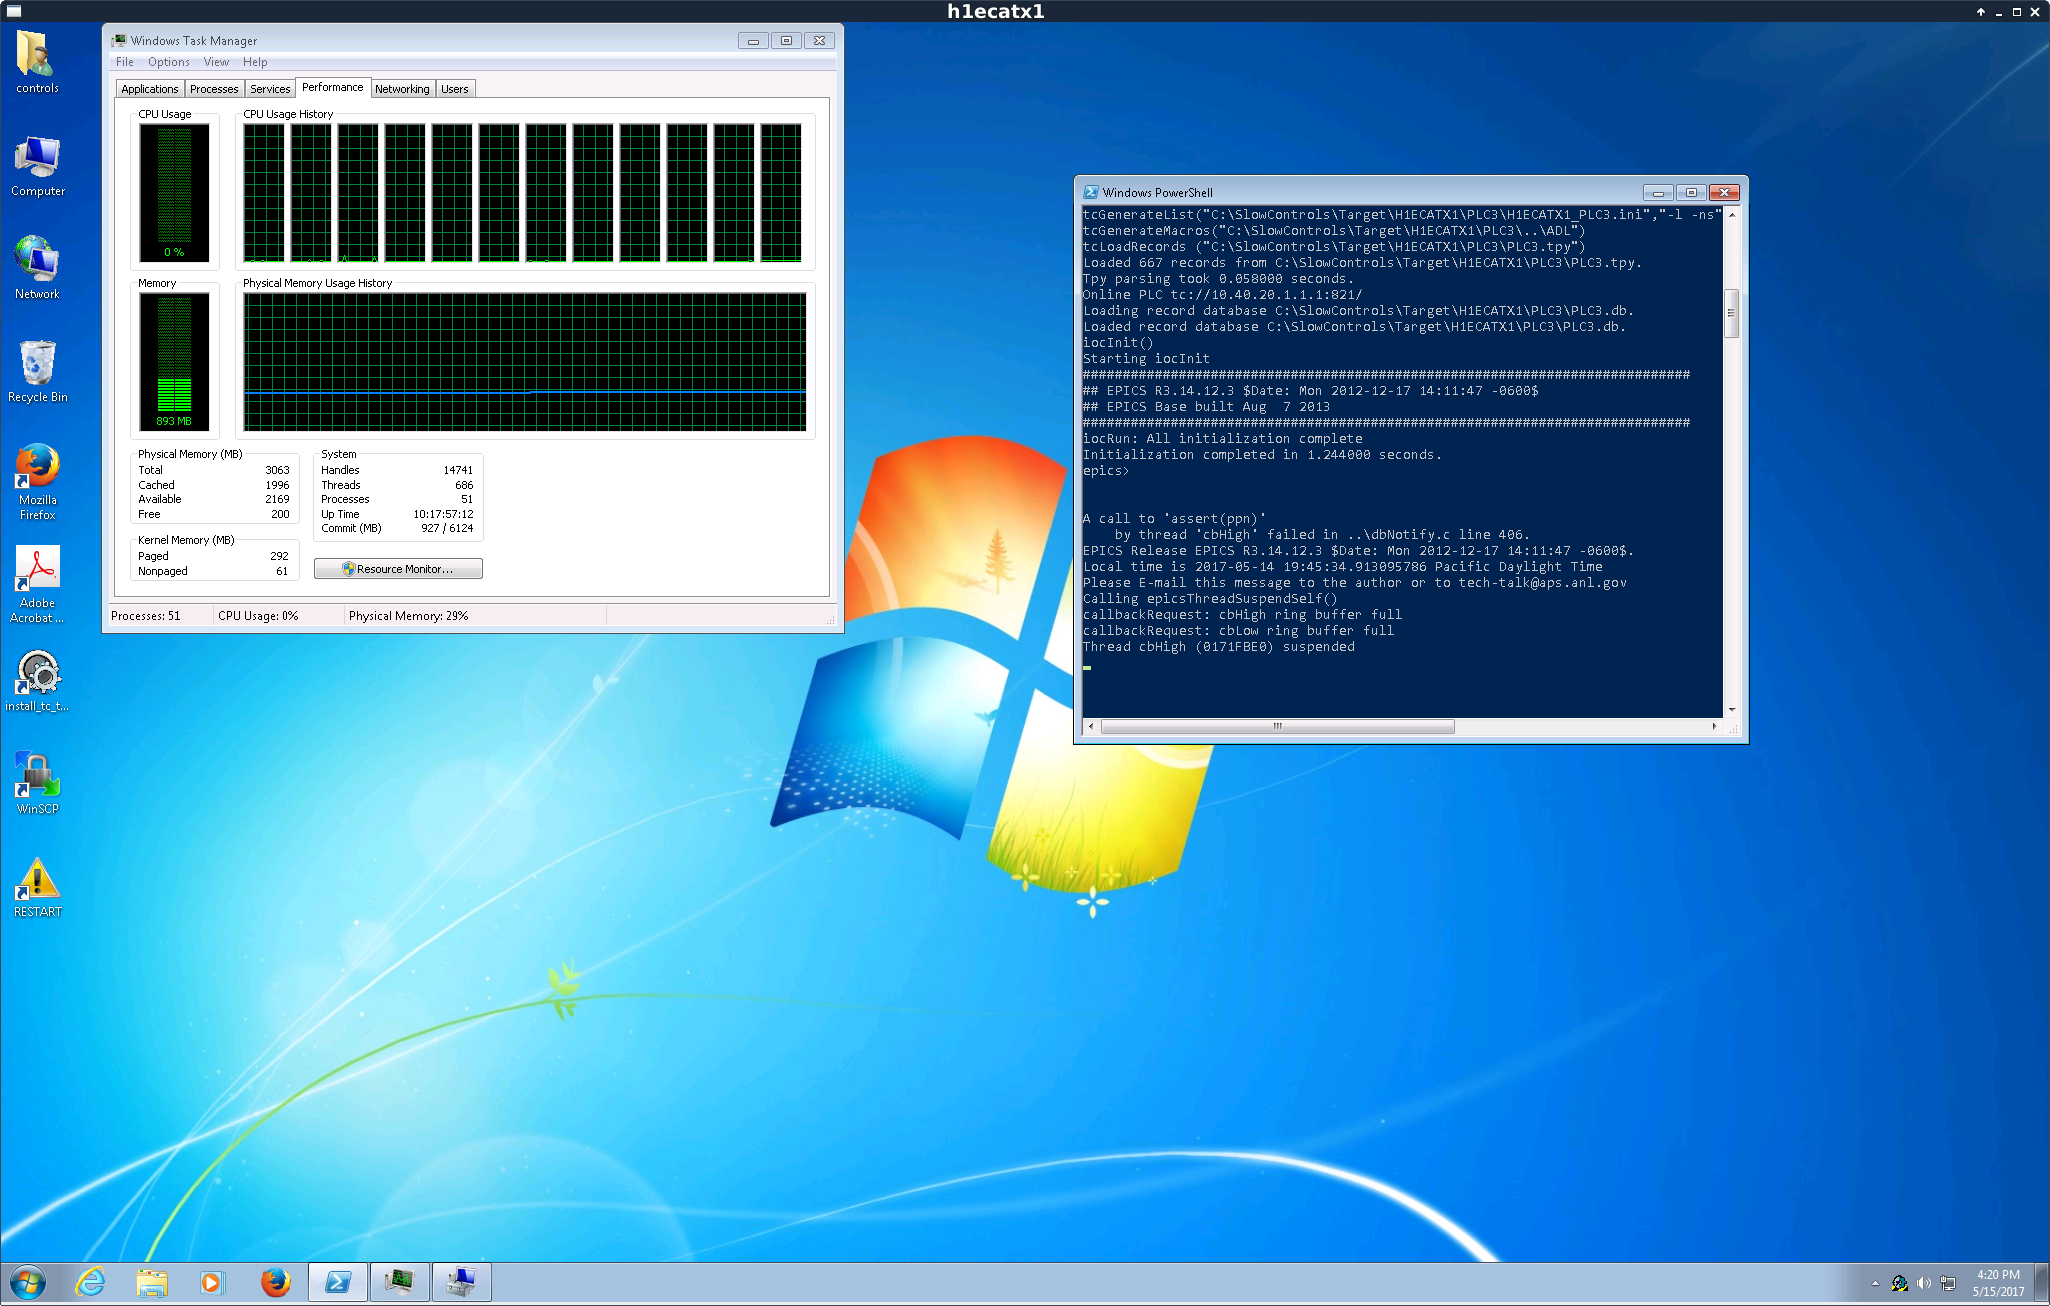
Task: Open the volume speaker tray icon
Action: pyautogui.click(x=1923, y=1283)
